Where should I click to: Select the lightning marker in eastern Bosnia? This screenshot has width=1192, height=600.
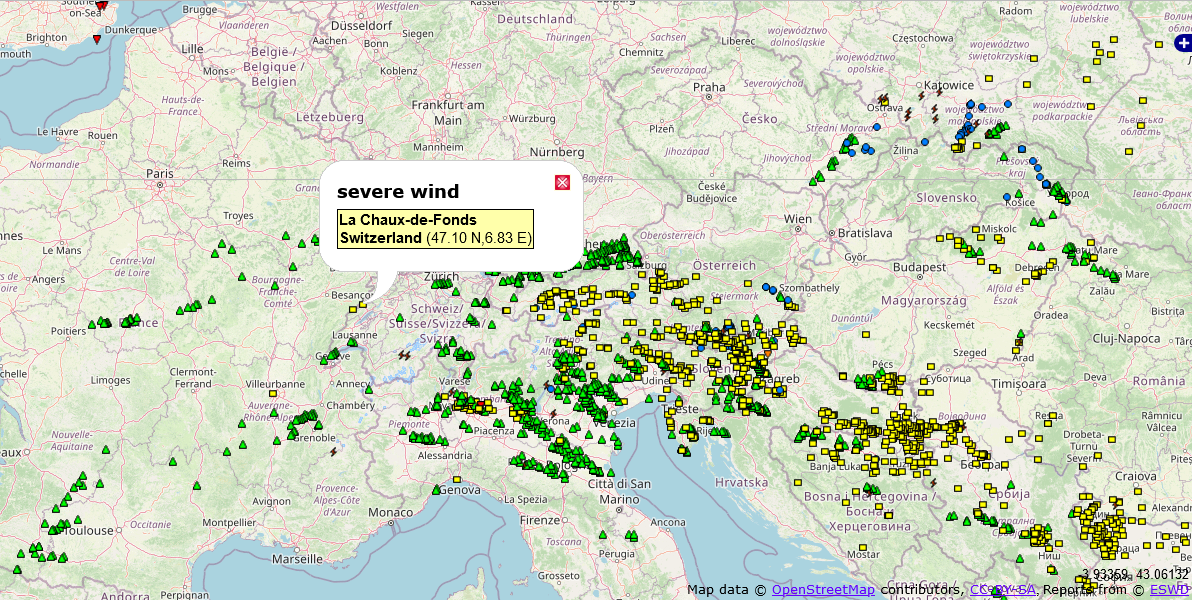(x=933, y=482)
